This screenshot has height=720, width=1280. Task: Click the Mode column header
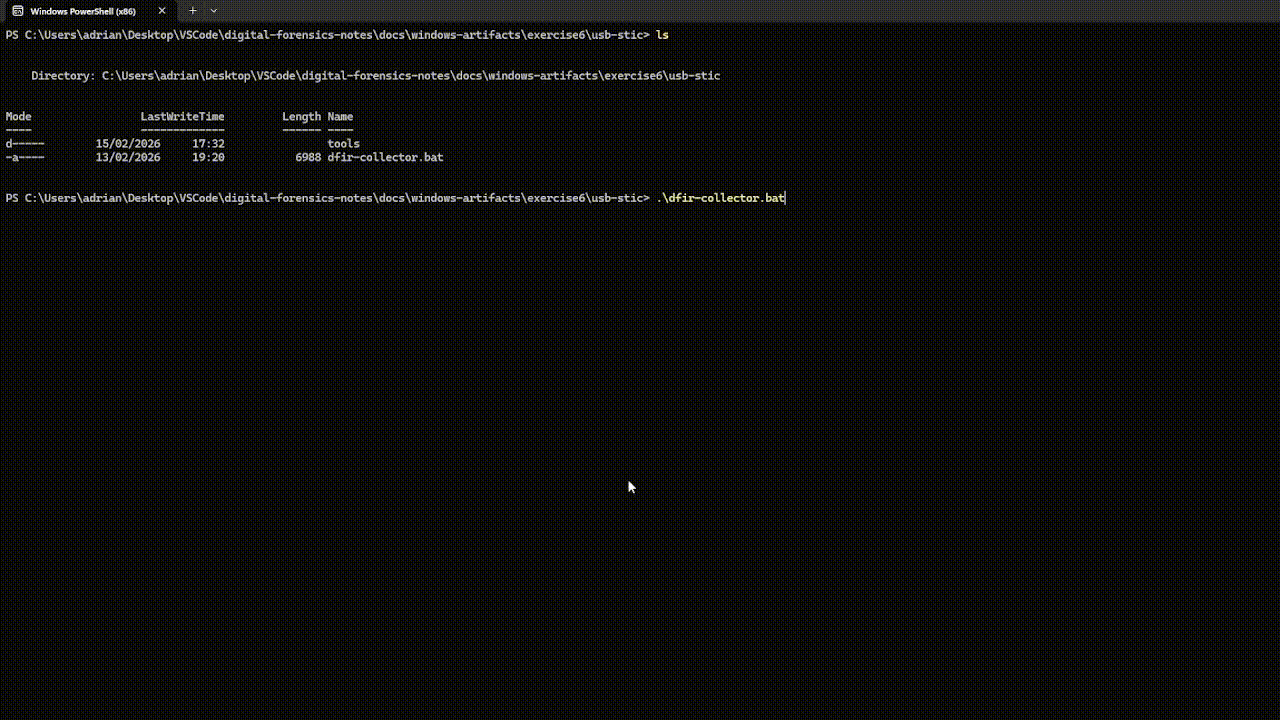pos(18,117)
